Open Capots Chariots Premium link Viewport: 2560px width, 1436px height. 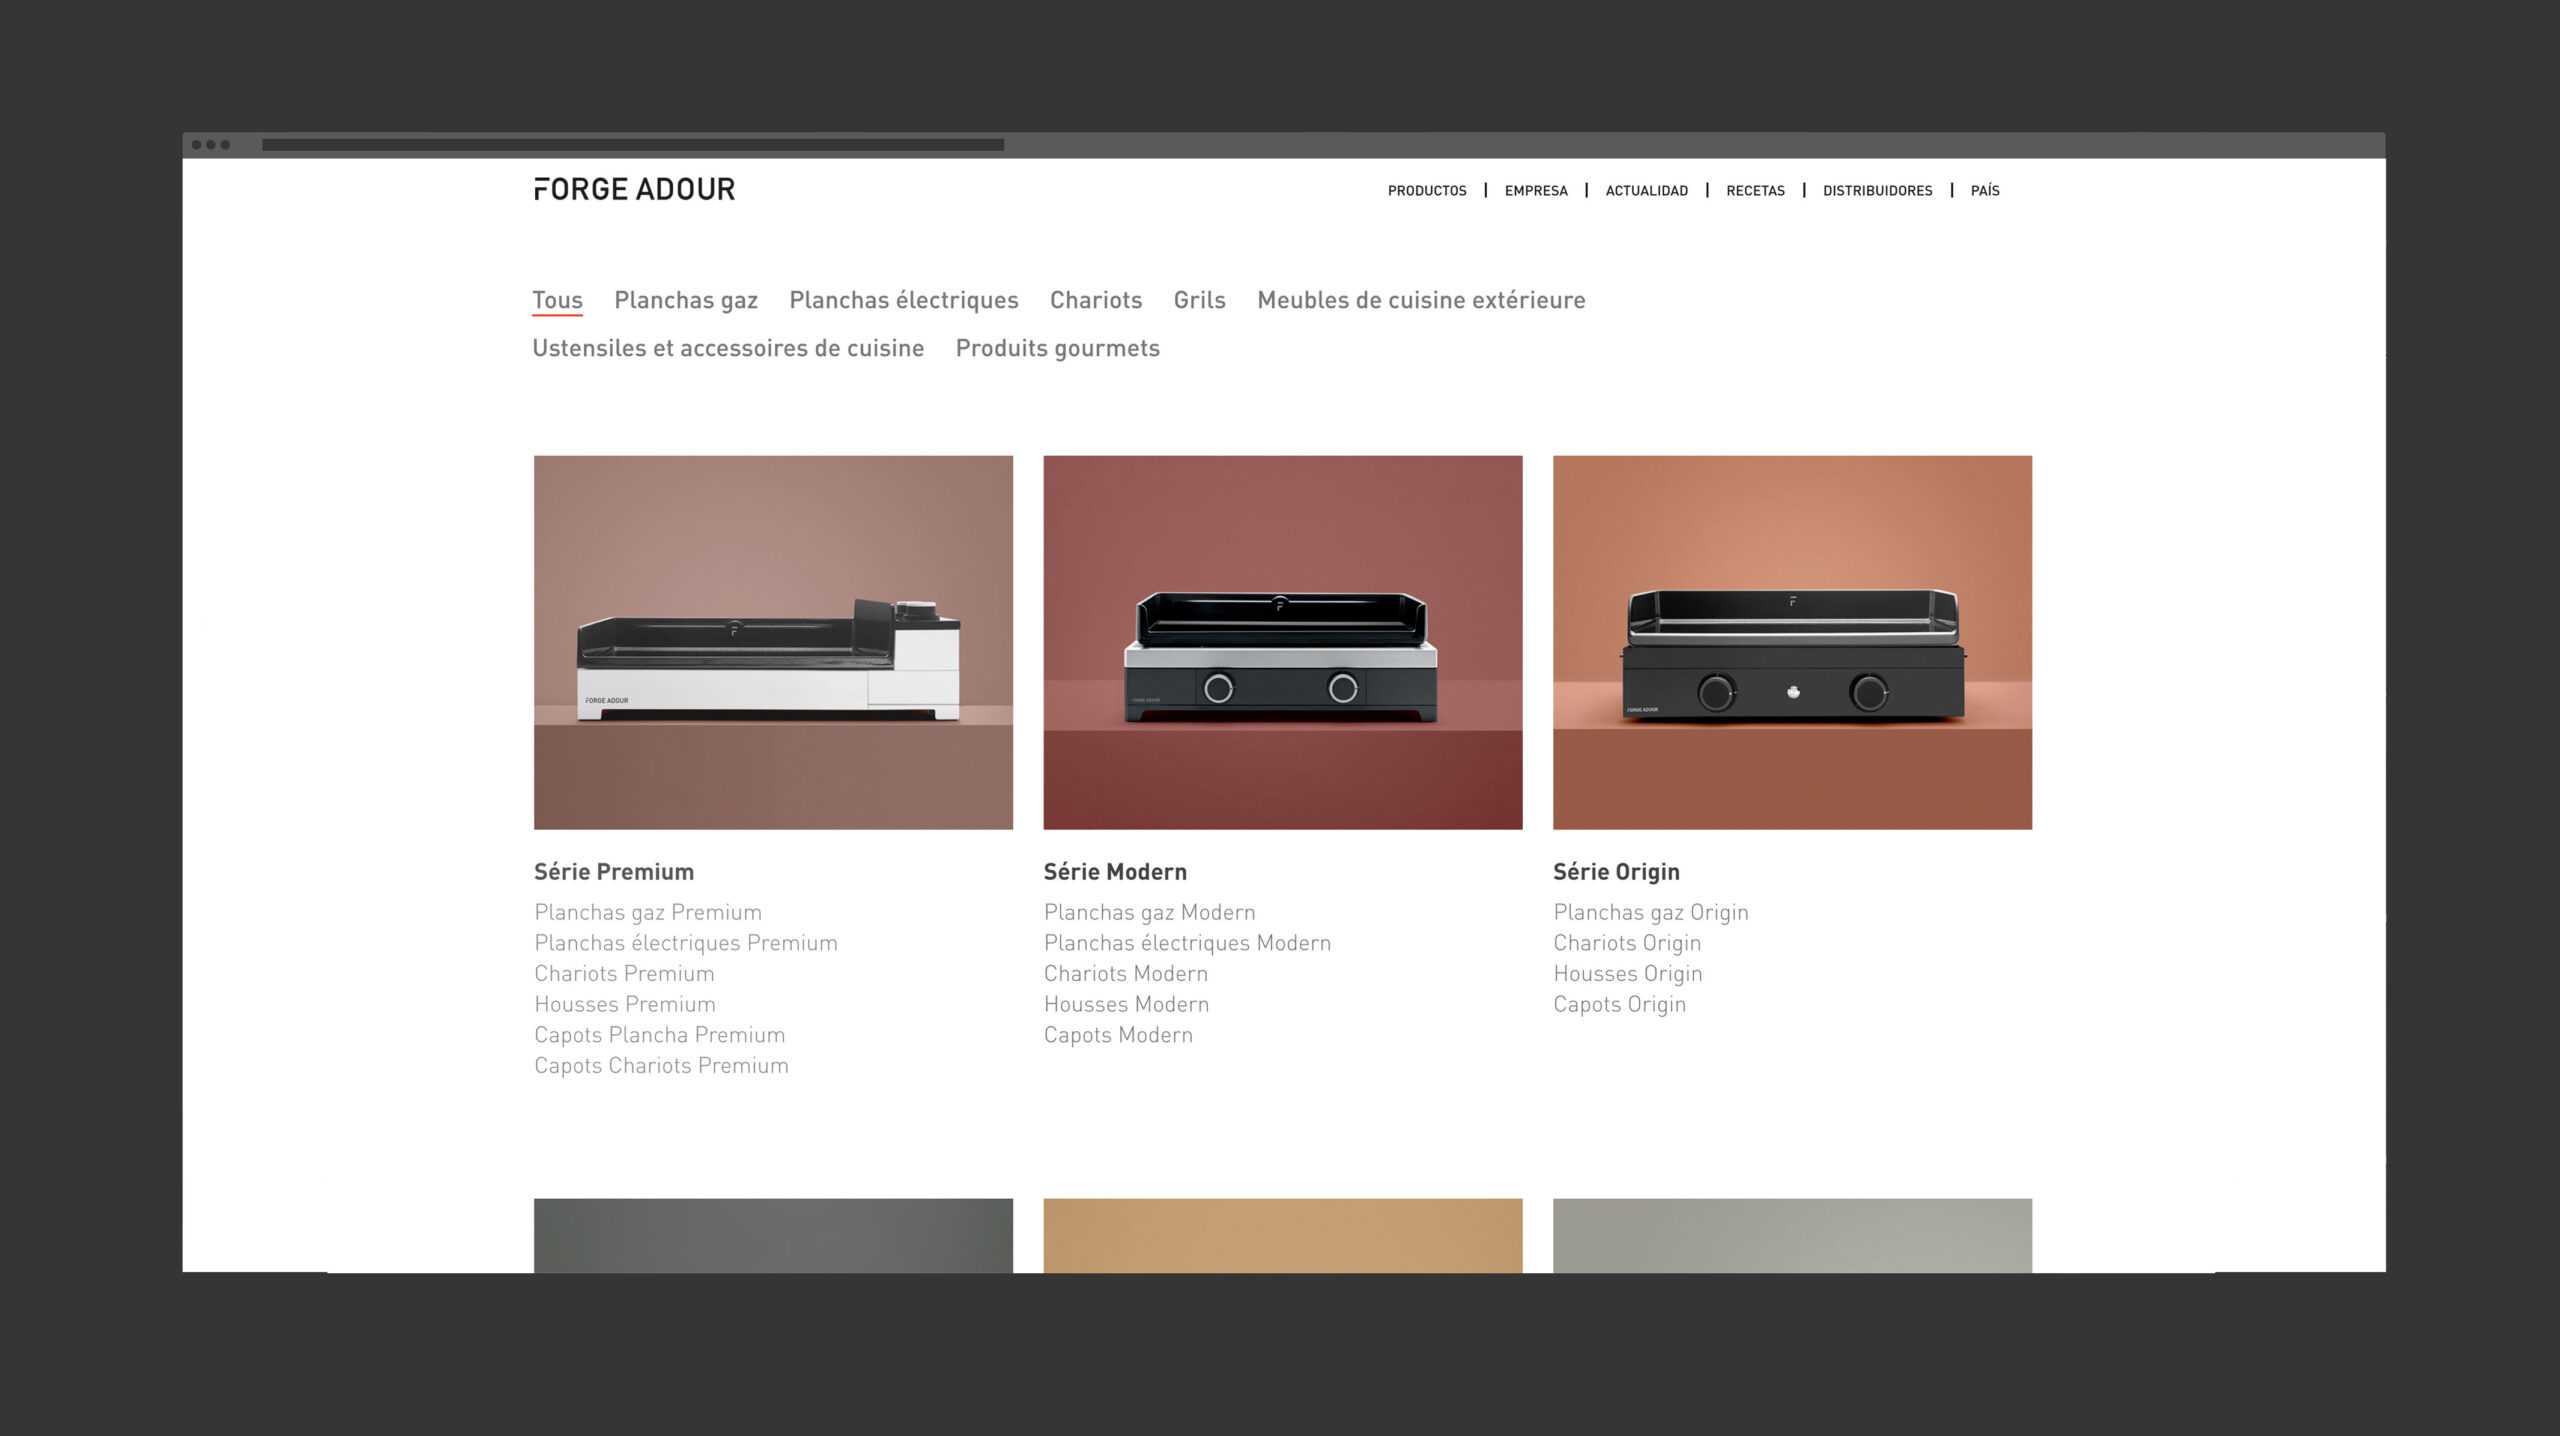point(661,1066)
